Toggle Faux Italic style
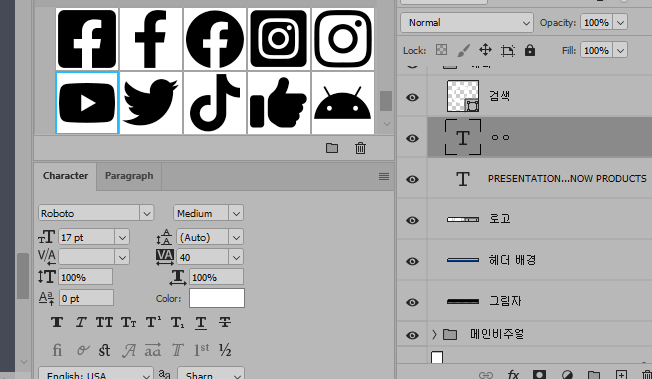Viewport: 652px width, 379px height. 81,322
